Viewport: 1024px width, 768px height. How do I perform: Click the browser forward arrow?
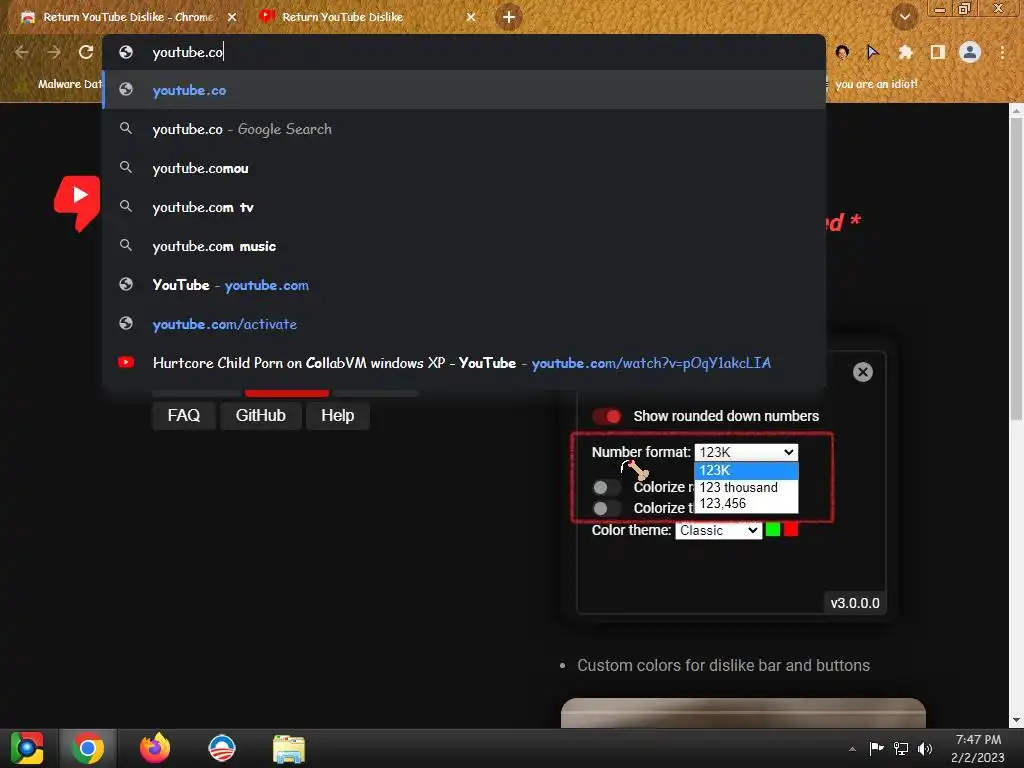[54, 52]
